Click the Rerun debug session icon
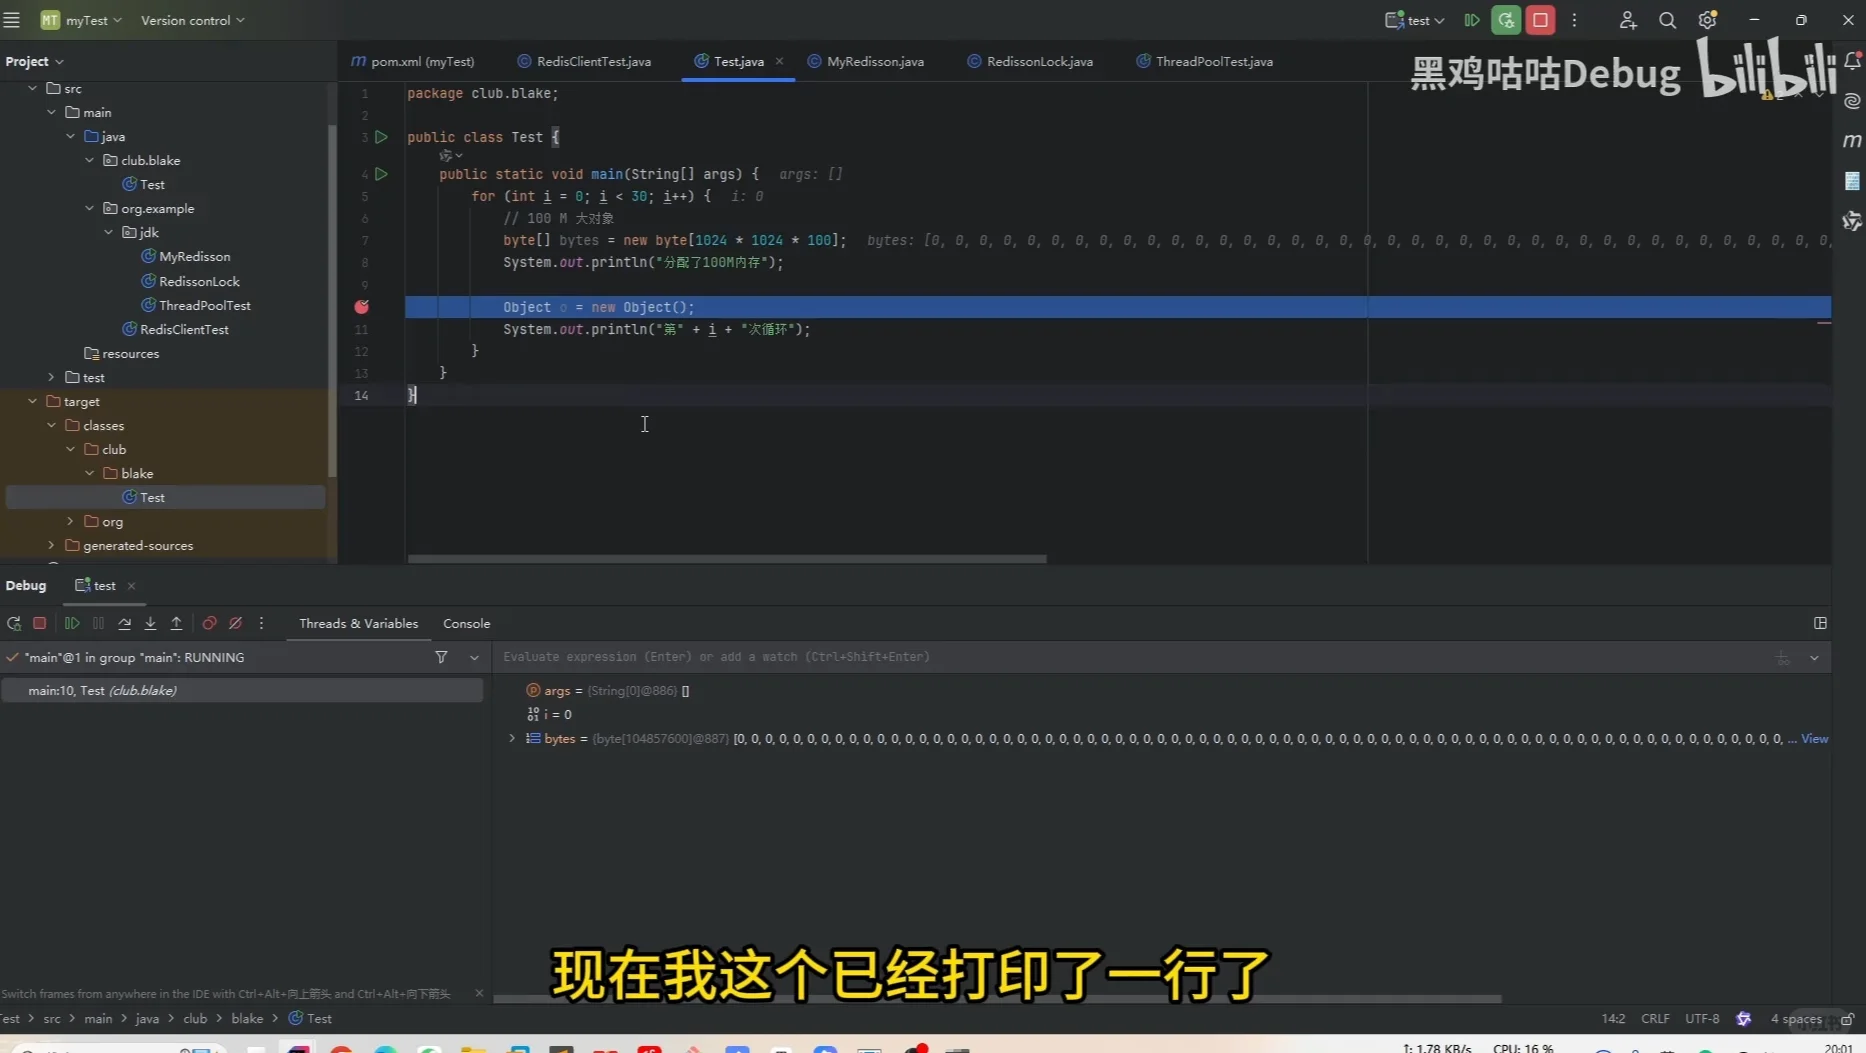This screenshot has height=1053, width=1866. point(14,623)
